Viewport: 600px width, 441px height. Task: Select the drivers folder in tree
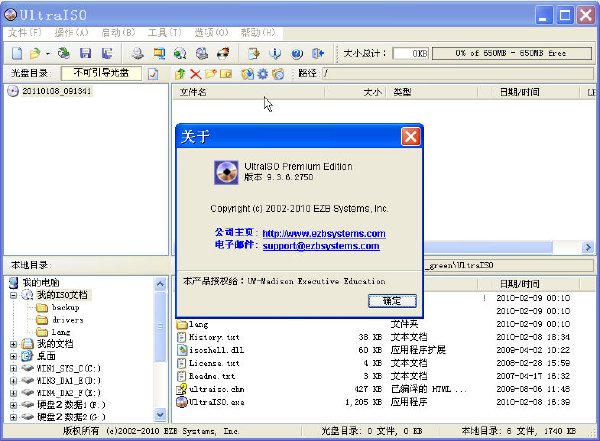click(67, 320)
